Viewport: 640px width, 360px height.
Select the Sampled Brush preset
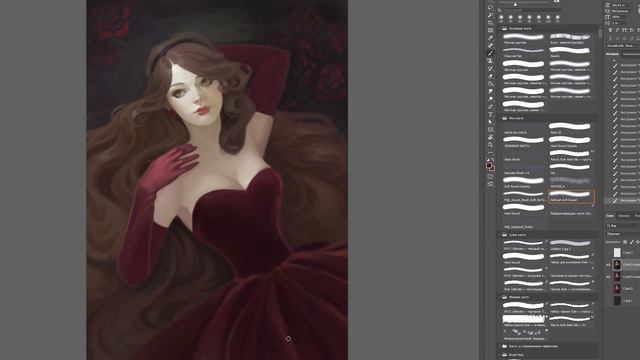click(524, 169)
